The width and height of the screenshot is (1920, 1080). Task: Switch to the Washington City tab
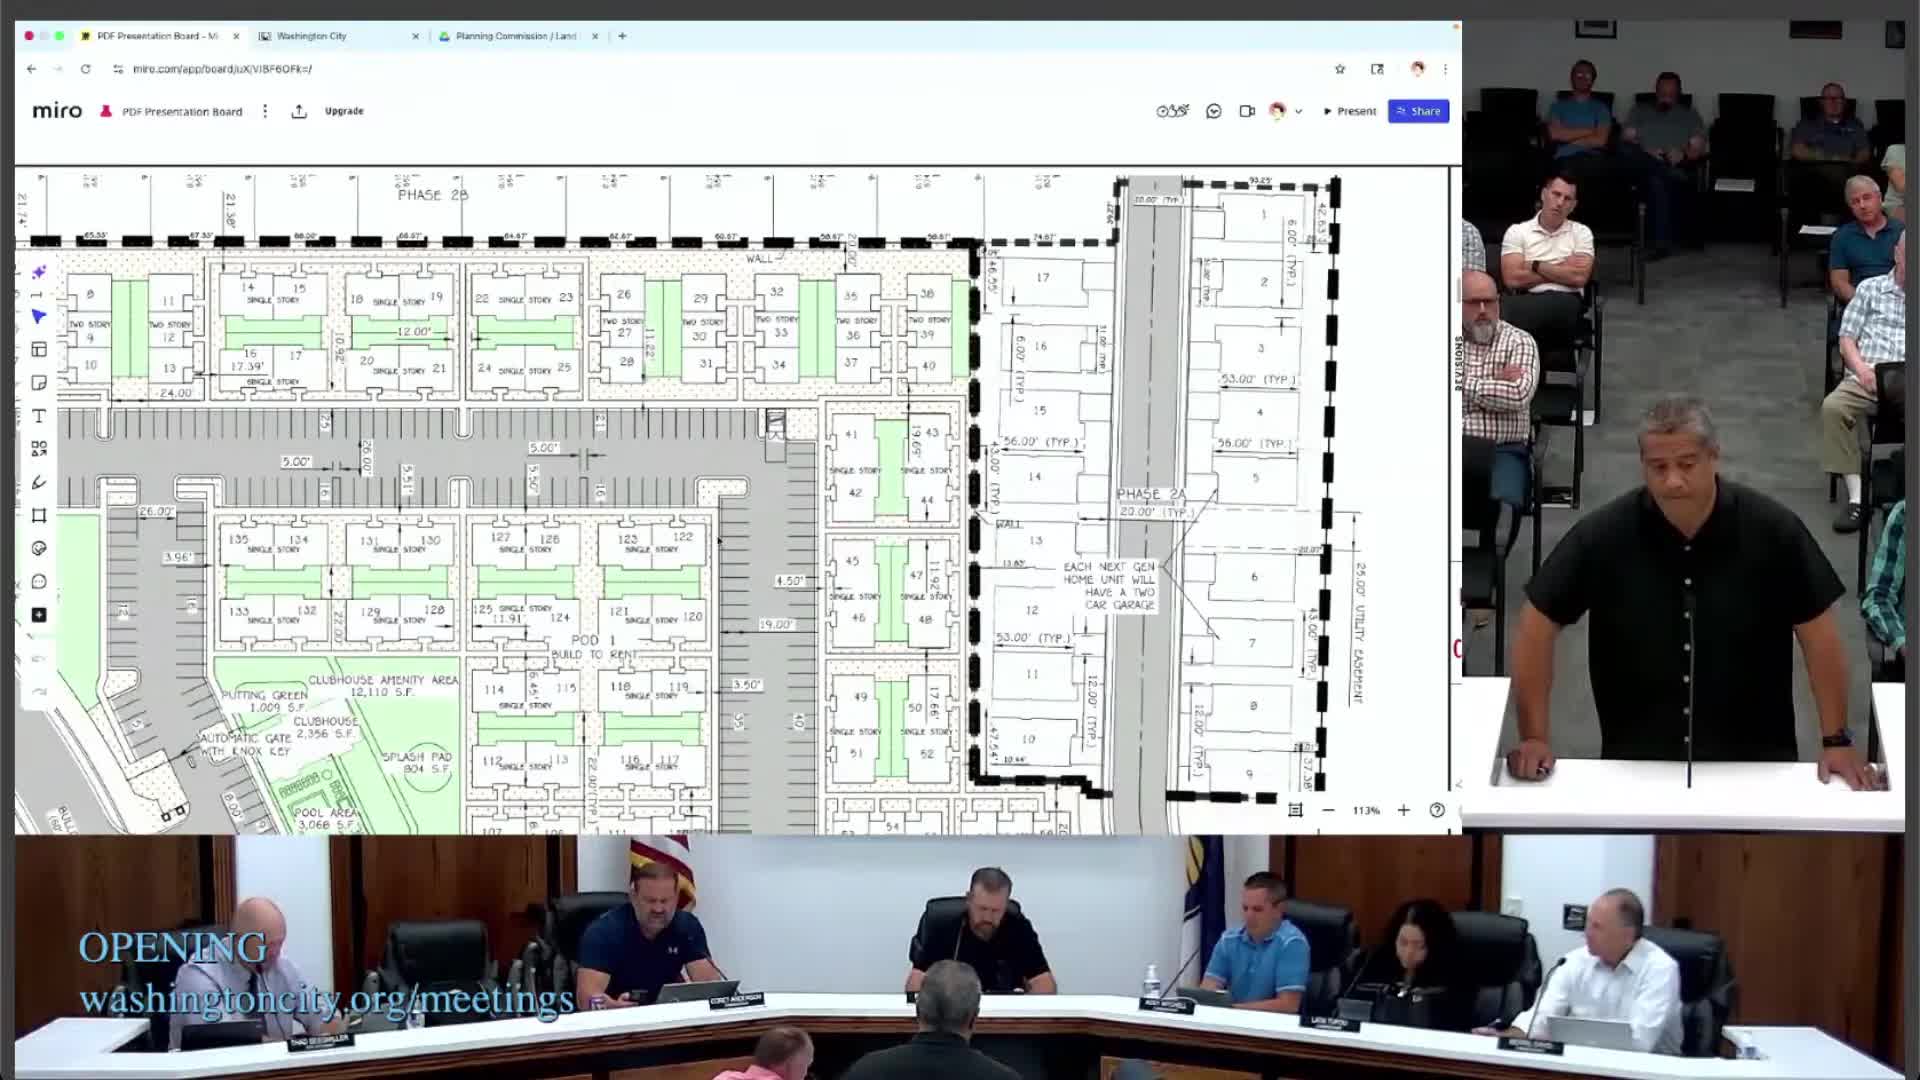[312, 36]
